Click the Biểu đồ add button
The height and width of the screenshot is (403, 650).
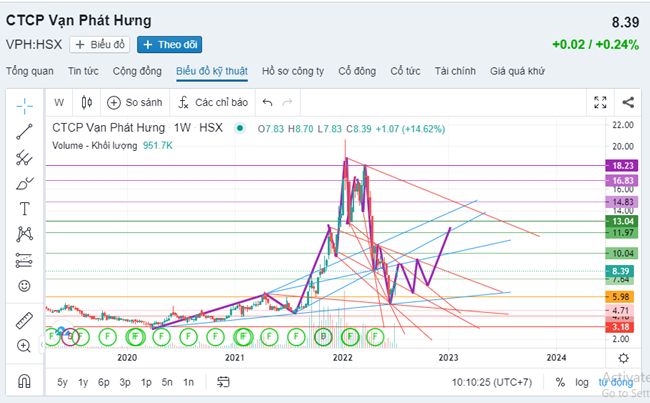(100, 44)
